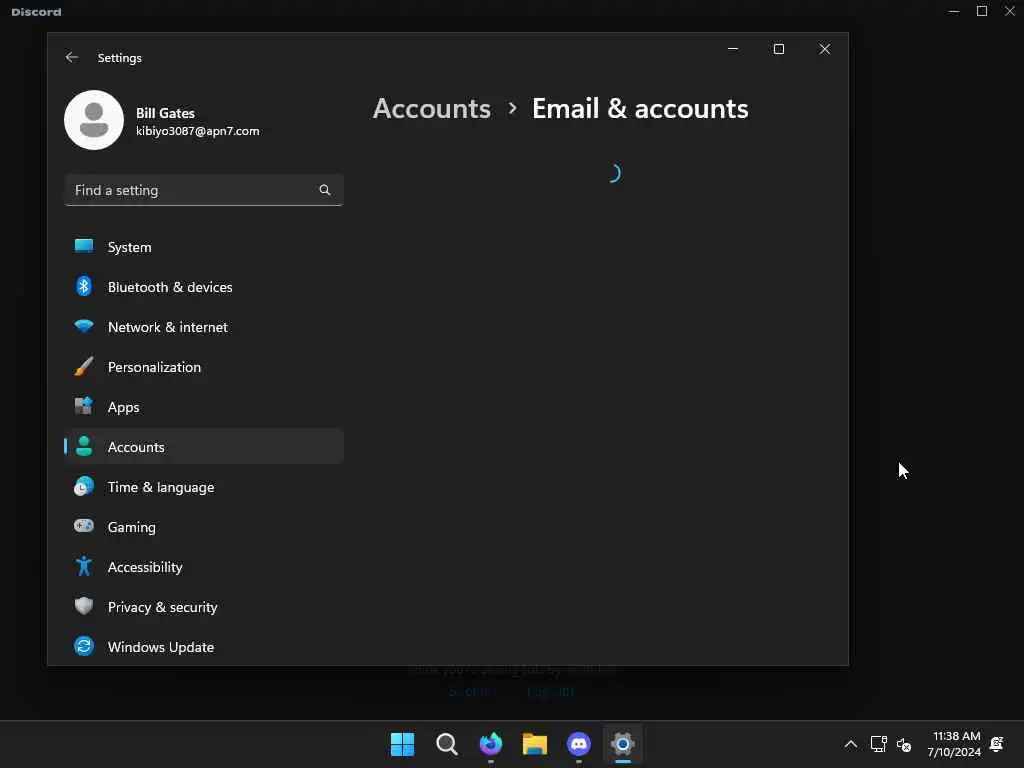The width and height of the screenshot is (1024, 768).
Task: Open Apps settings
Action: 204,407
